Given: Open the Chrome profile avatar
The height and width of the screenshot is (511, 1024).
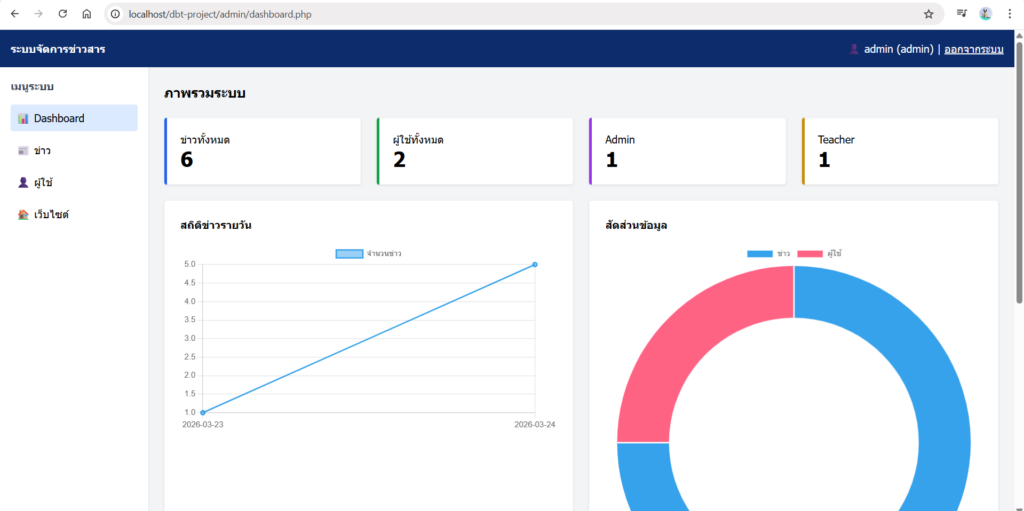Looking at the screenshot, I should coord(985,14).
